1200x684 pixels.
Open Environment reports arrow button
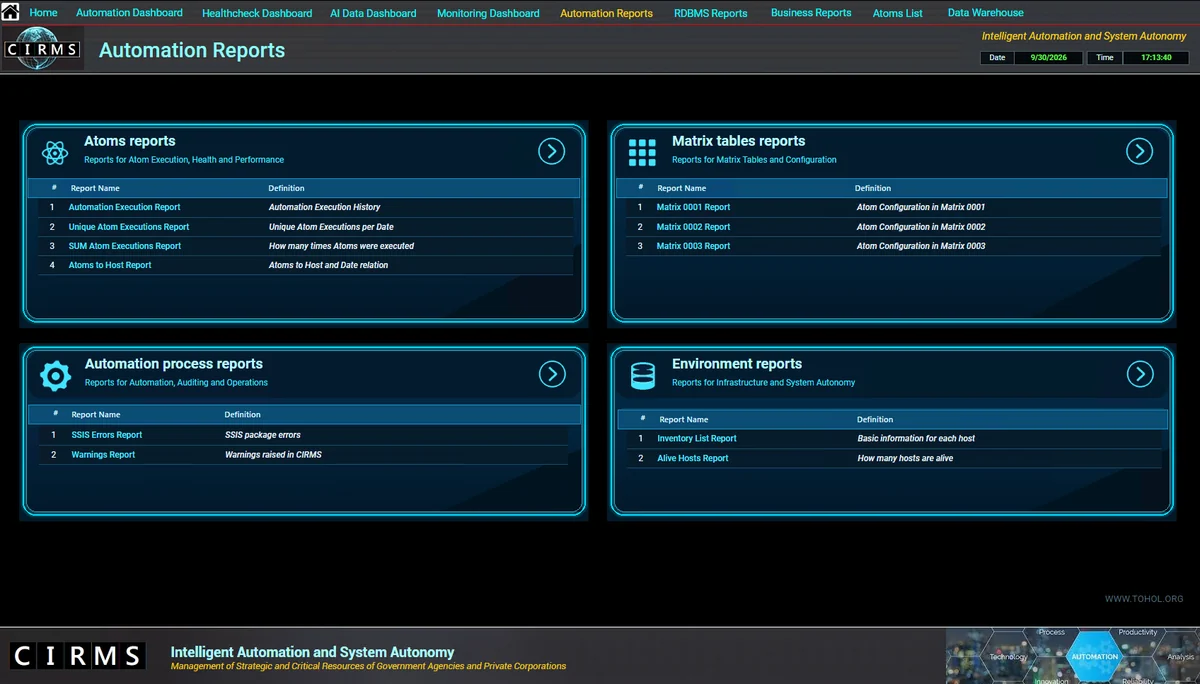pos(1139,374)
